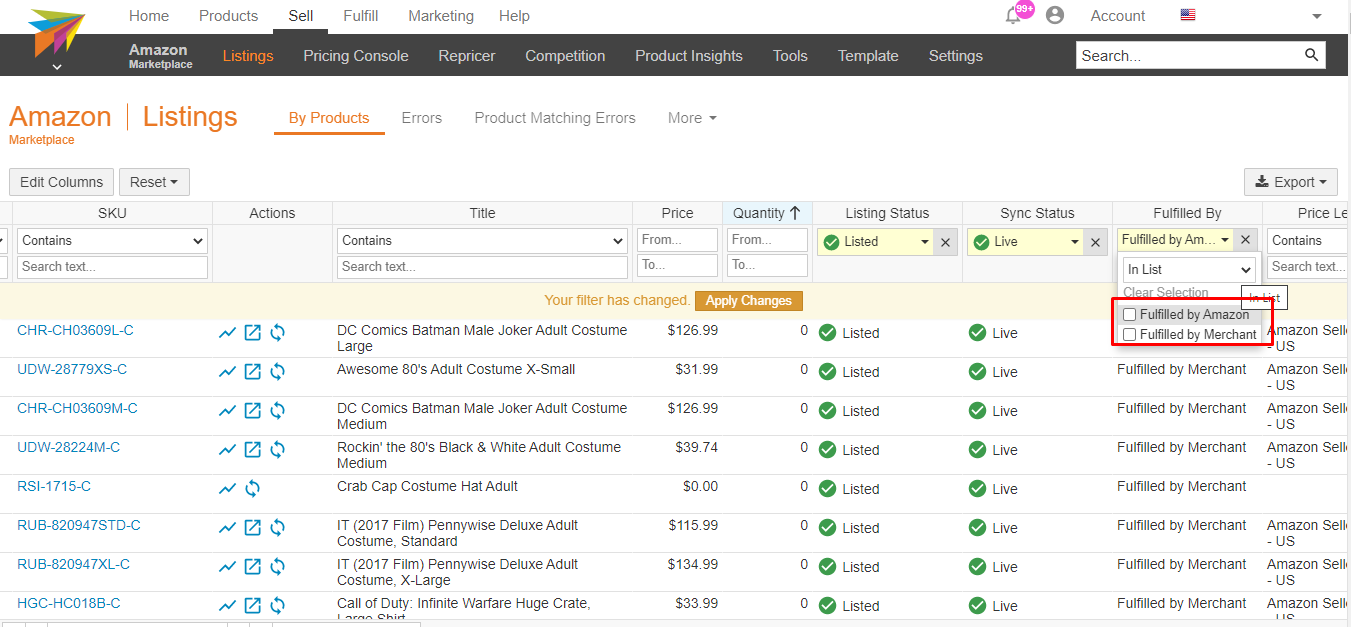Image resolution: width=1351 pixels, height=627 pixels.
Task: Click the Price Level Contains dropdown
Action: 1309,241
